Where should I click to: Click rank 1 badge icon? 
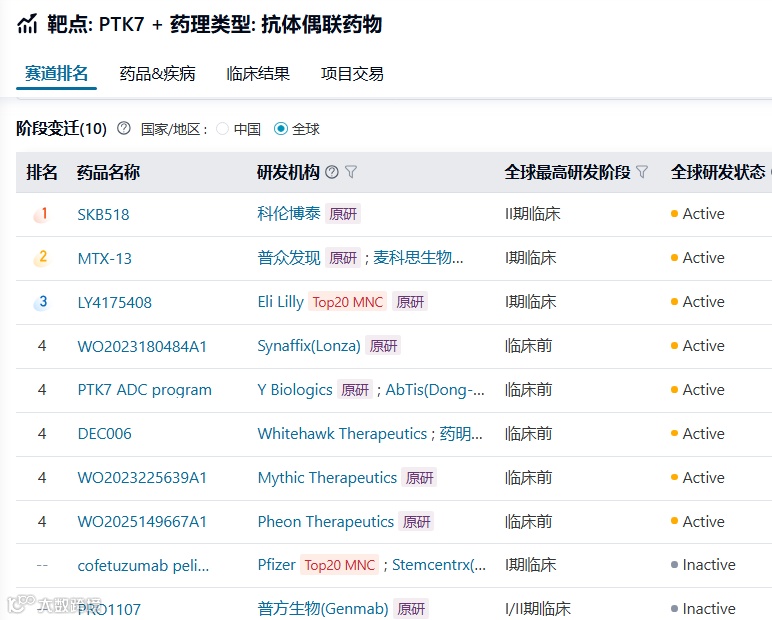click(42, 214)
